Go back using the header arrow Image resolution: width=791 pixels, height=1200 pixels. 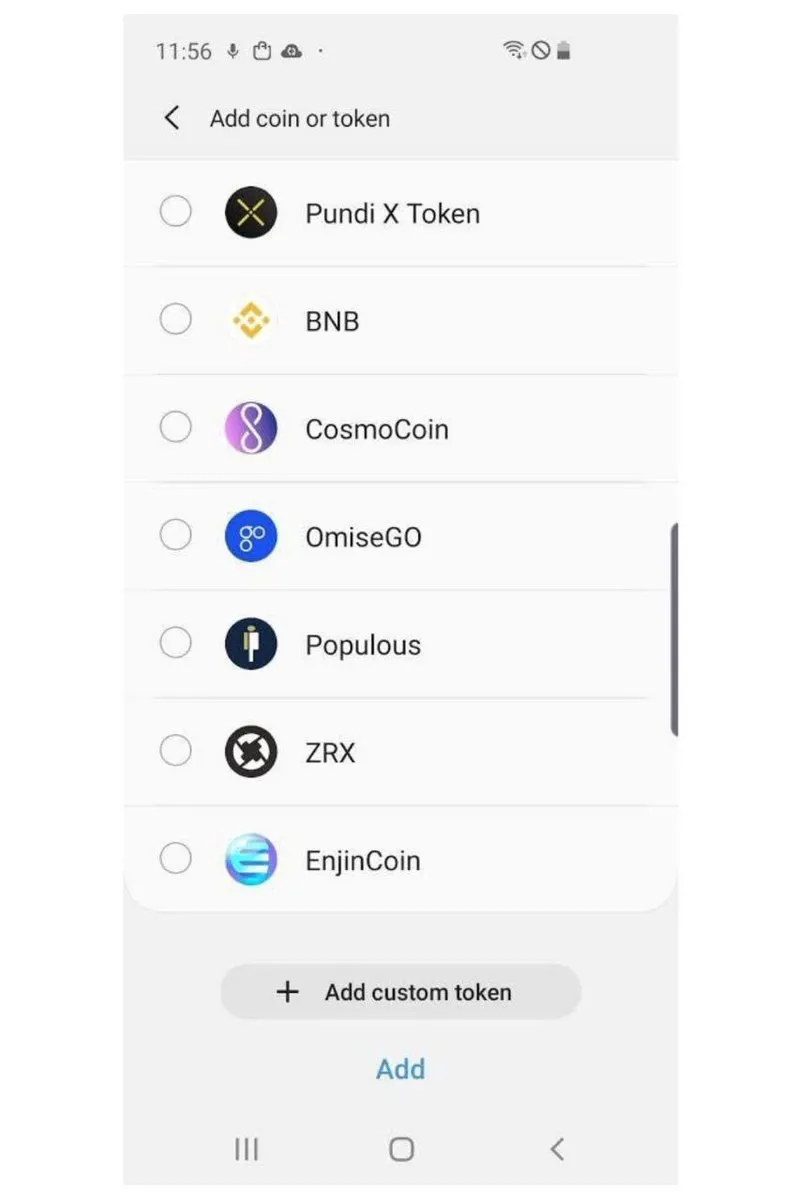coord(172,118)
